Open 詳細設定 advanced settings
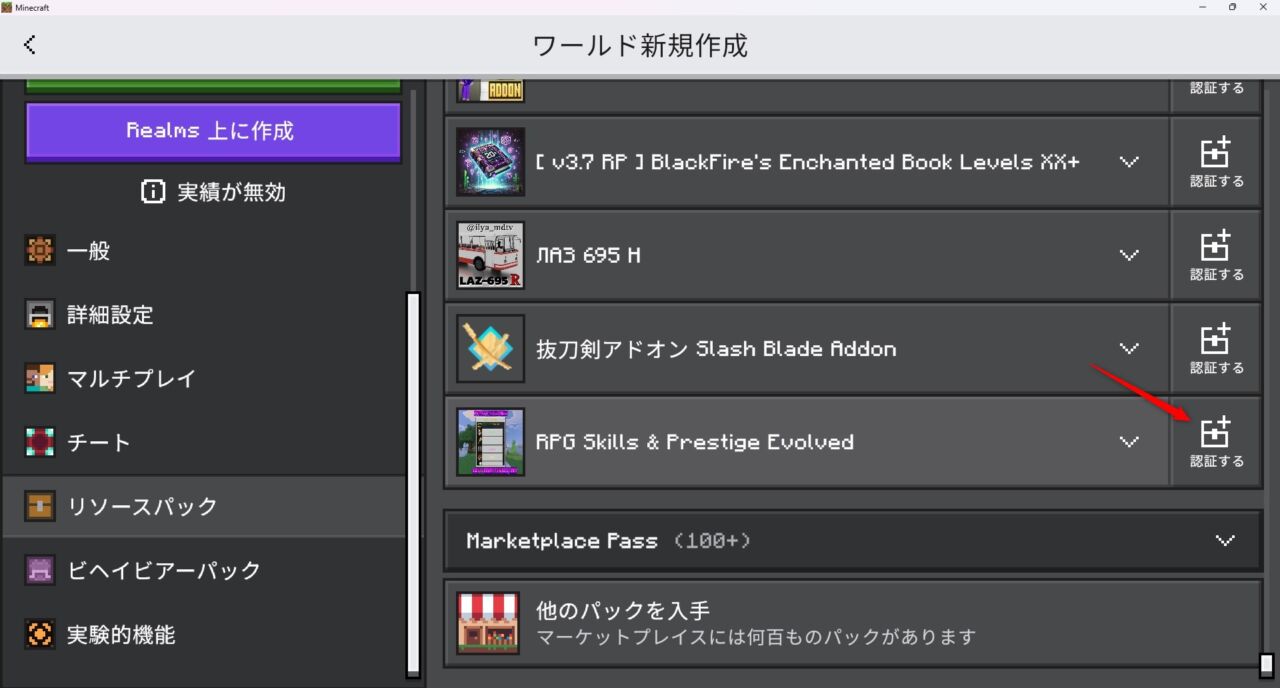1280x688 pixels. (205, 315)
